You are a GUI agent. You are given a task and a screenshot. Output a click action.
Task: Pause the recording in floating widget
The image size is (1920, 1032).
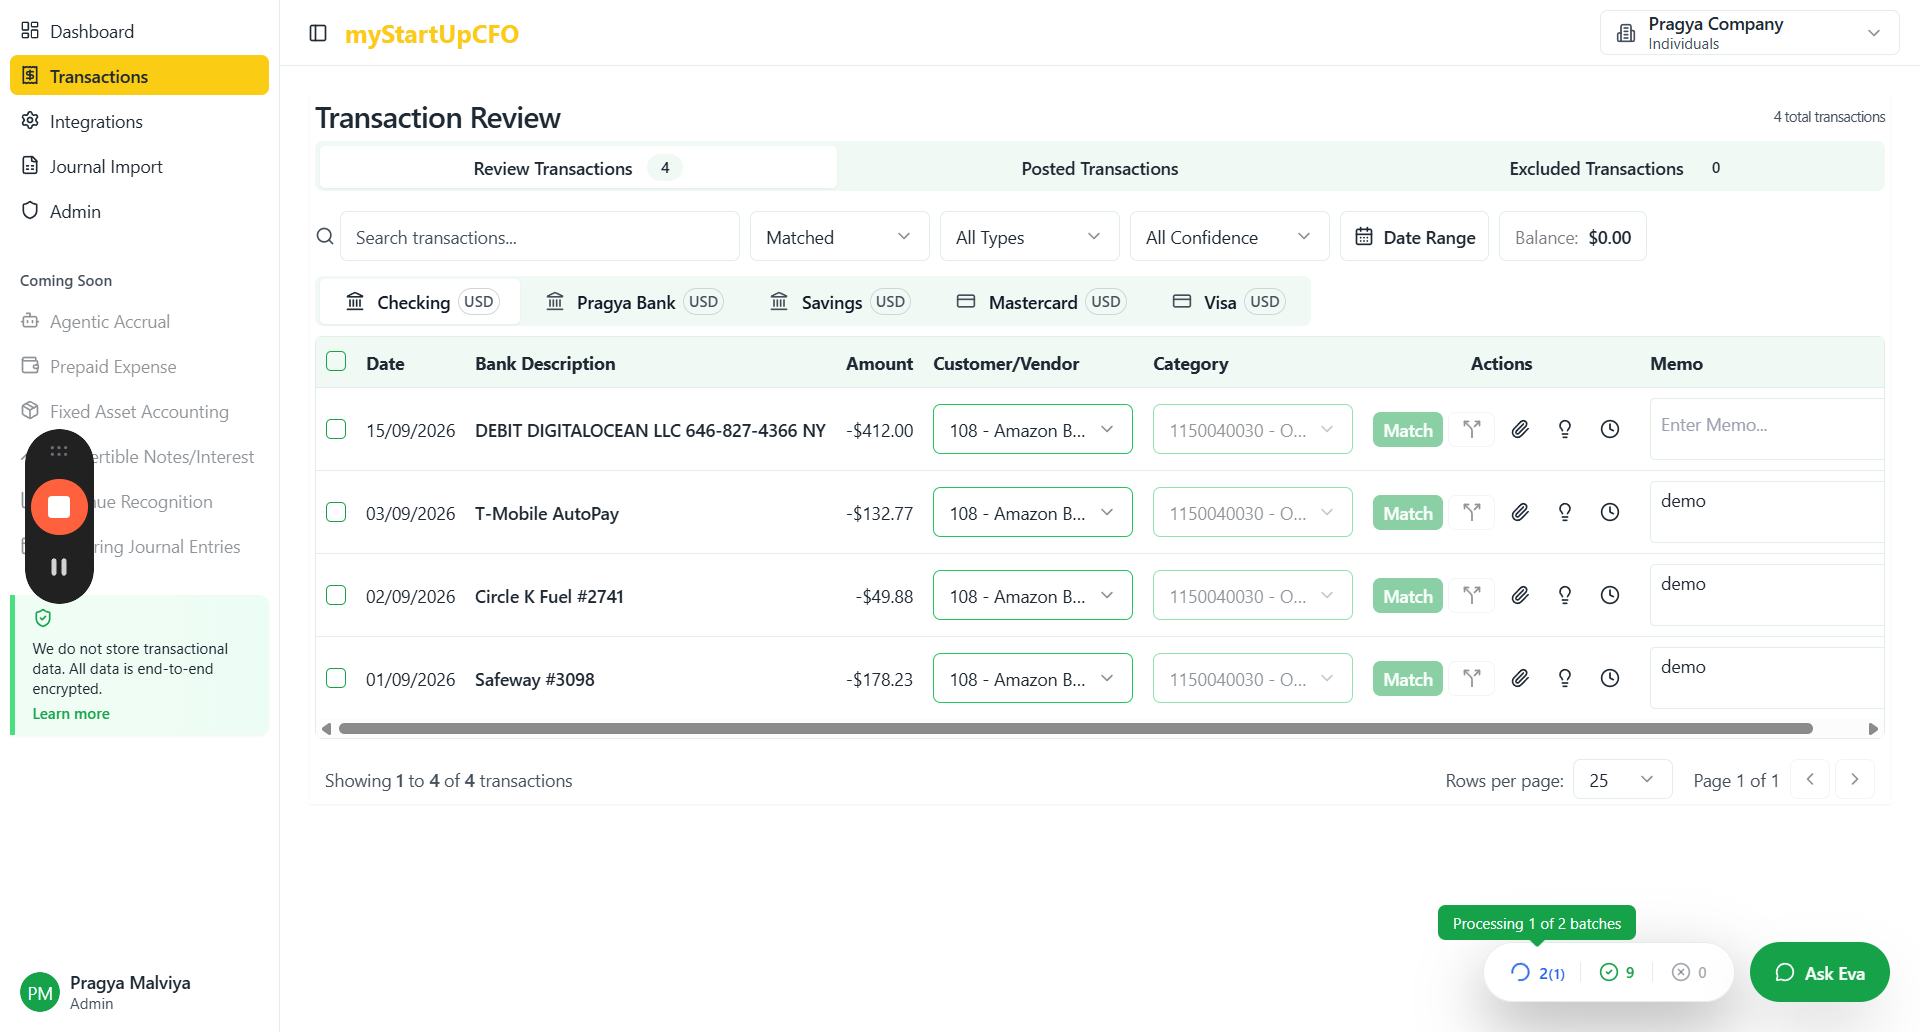click(x=59, y=567)
